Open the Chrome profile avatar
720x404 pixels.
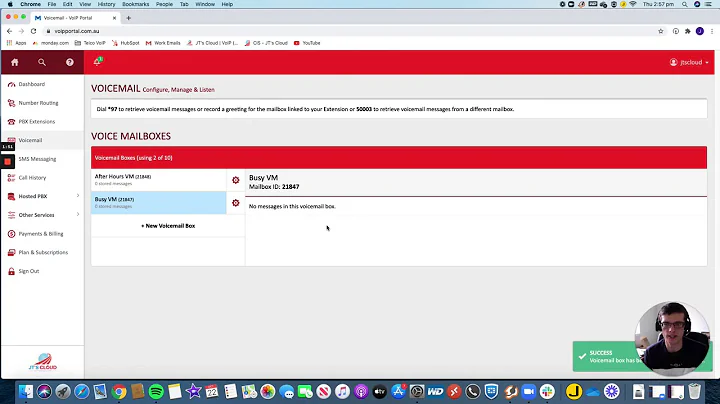pyautogui.click(x=700, y=31)
